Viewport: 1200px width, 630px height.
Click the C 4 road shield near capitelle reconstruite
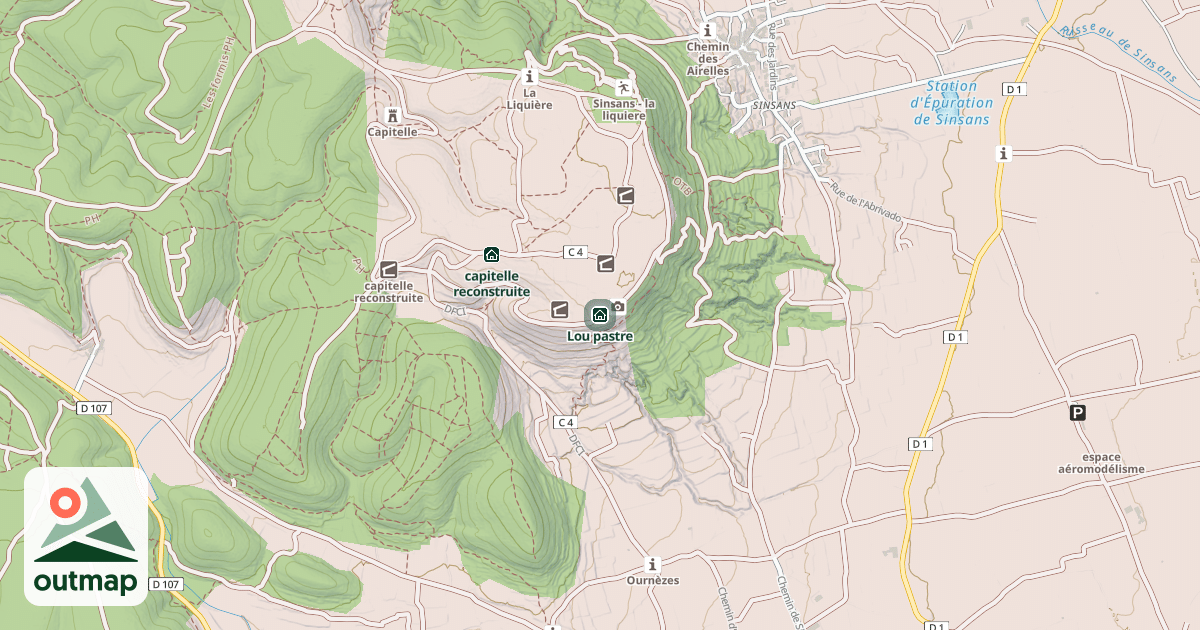(575, 252)
